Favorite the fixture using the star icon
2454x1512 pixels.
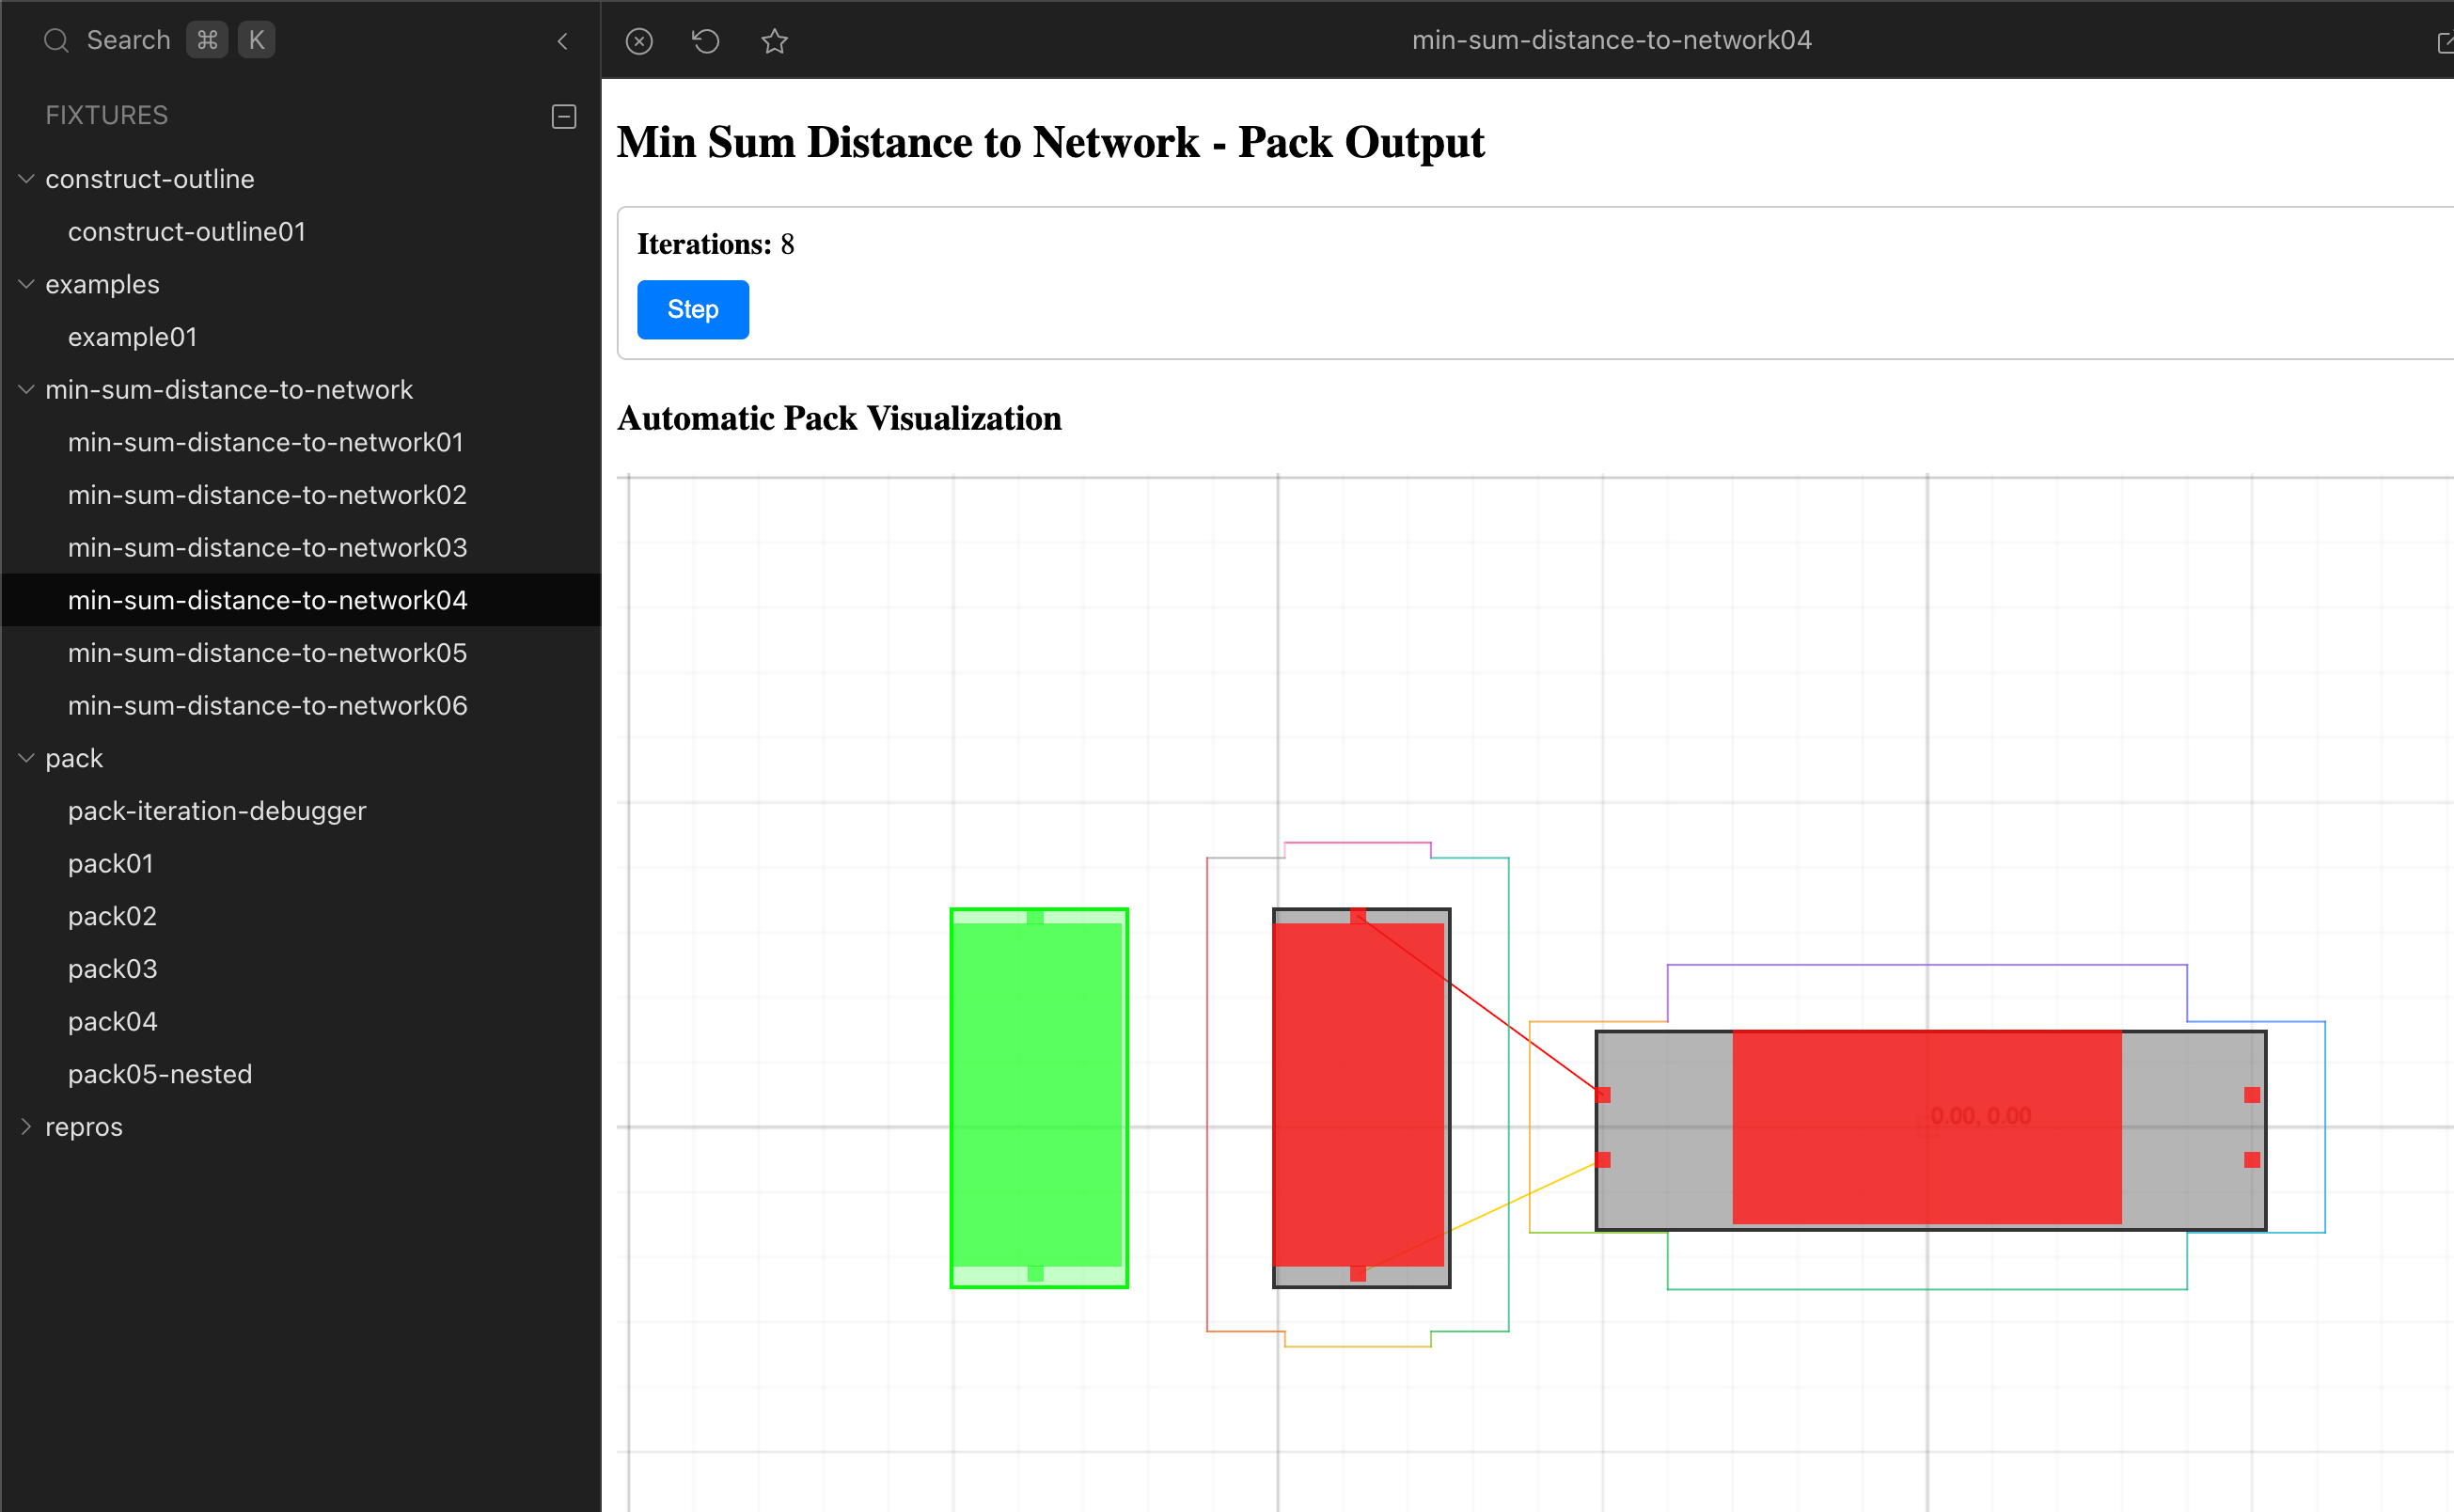pos(774,41)
